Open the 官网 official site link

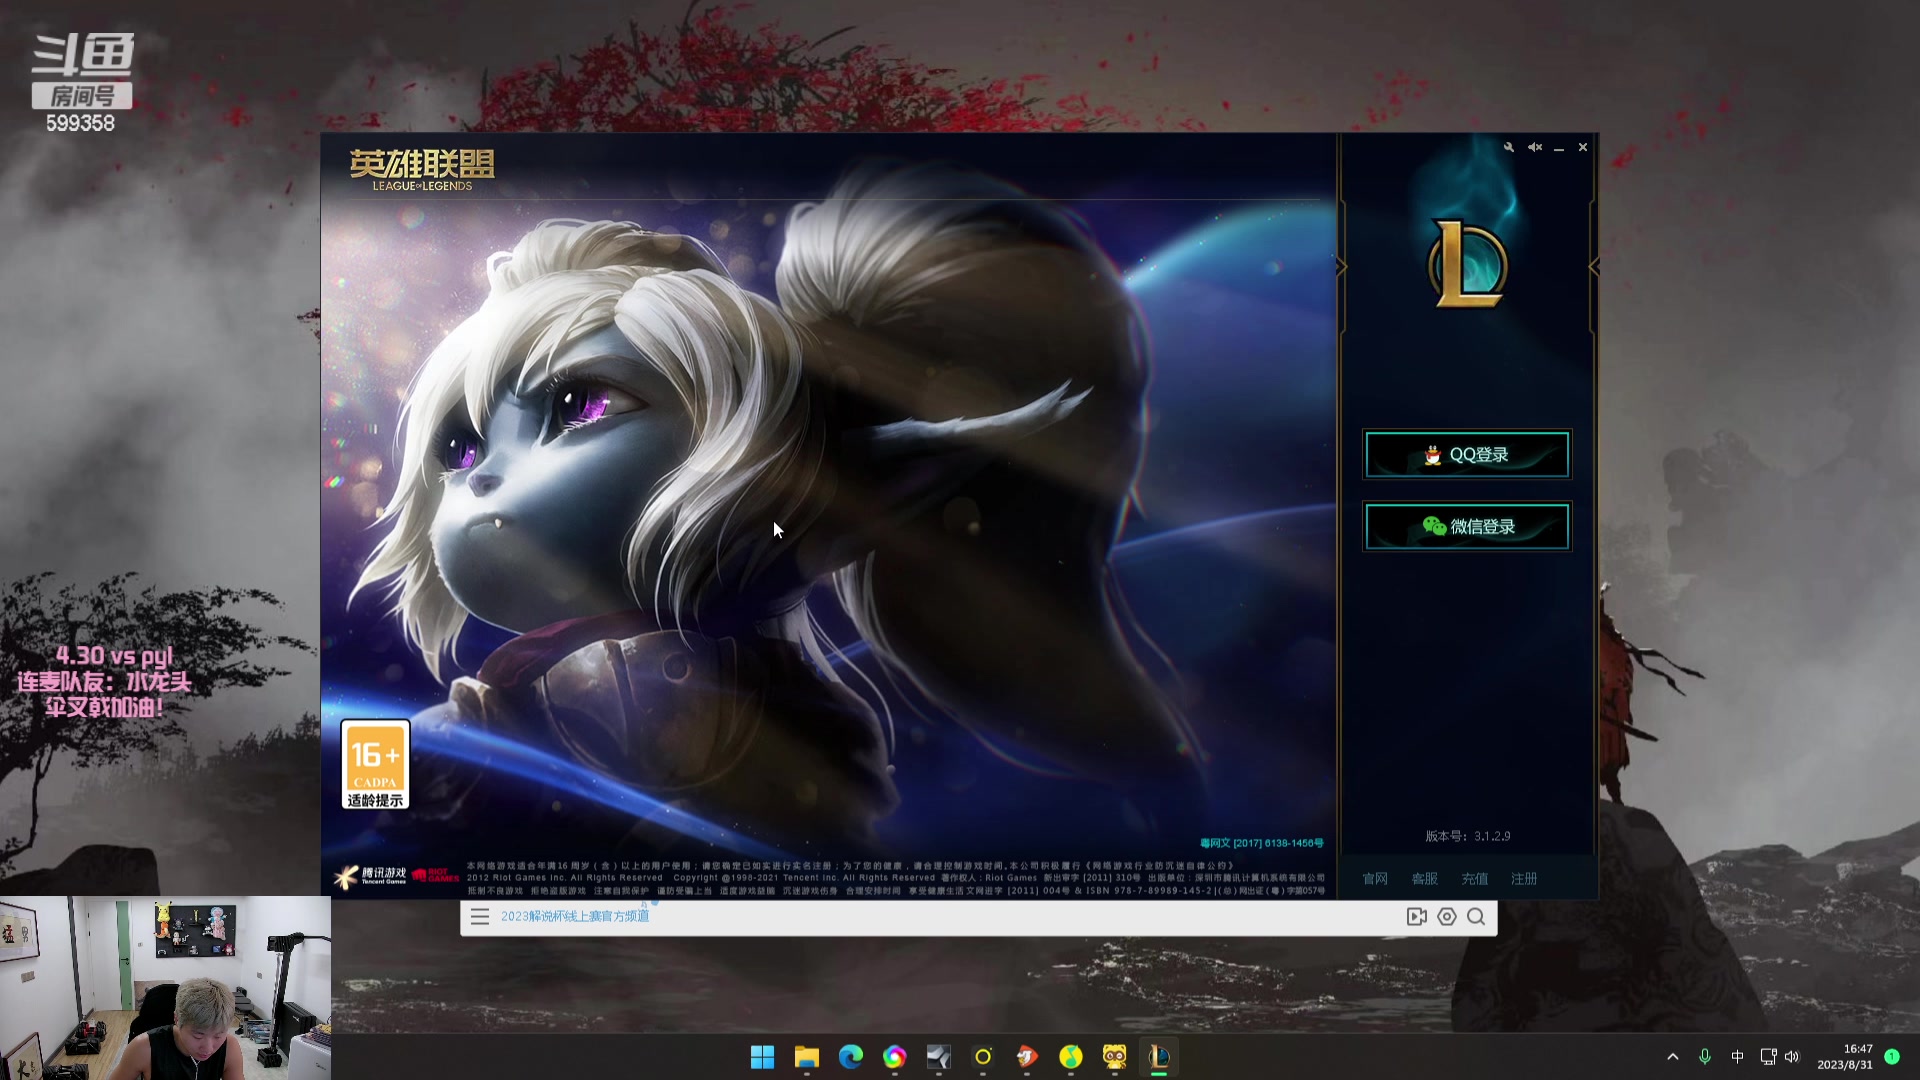(x=1375, y=879)
